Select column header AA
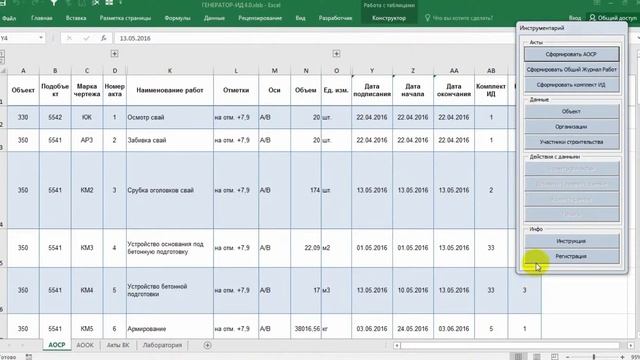This screenshot has width=640, height=360. [454, 71]
